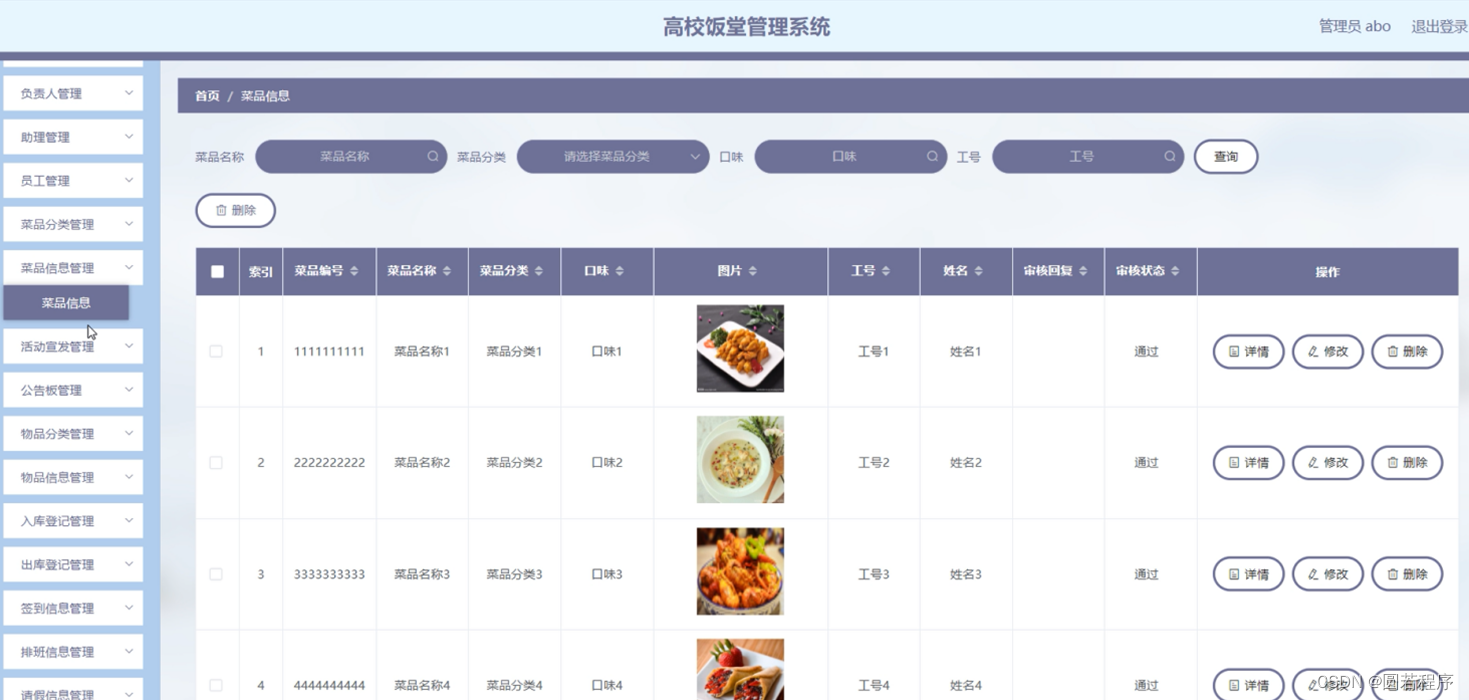The height and width of the screenshot is (700, 1469).
Task: Open 详情 for 菜品名称3 row
Action: click(1248, 574)
